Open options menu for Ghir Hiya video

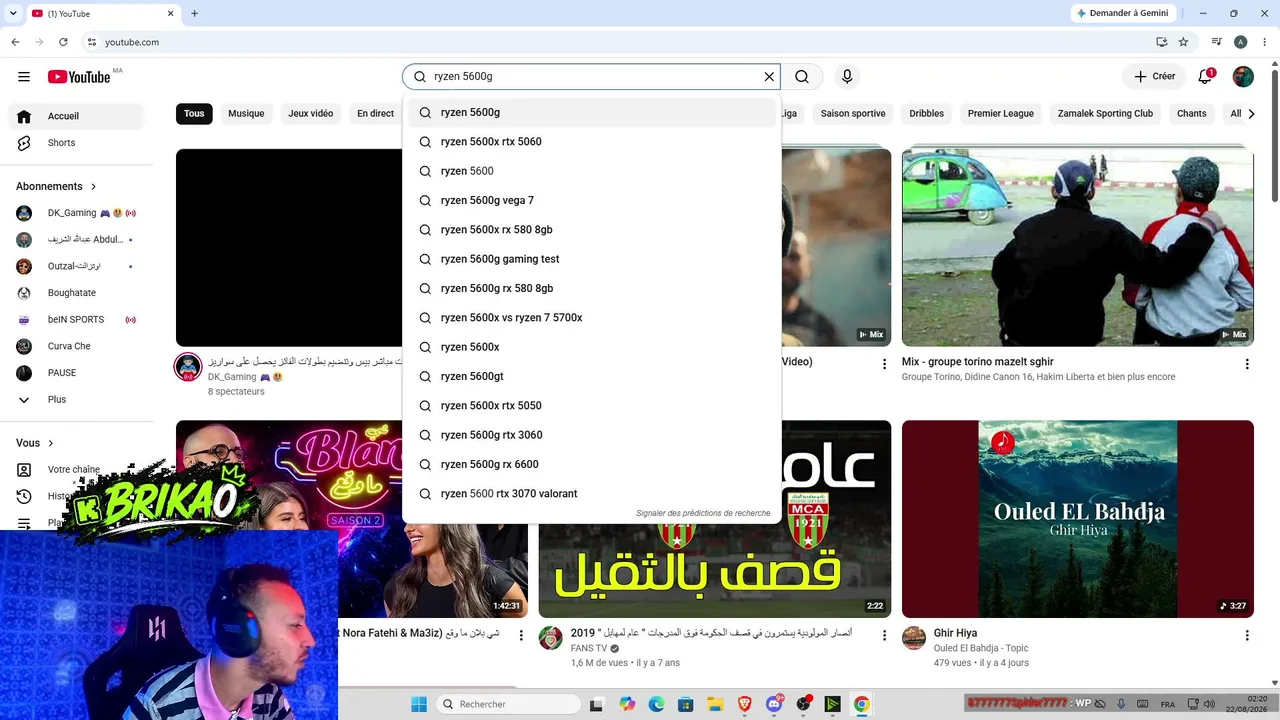click(1247, 635)
